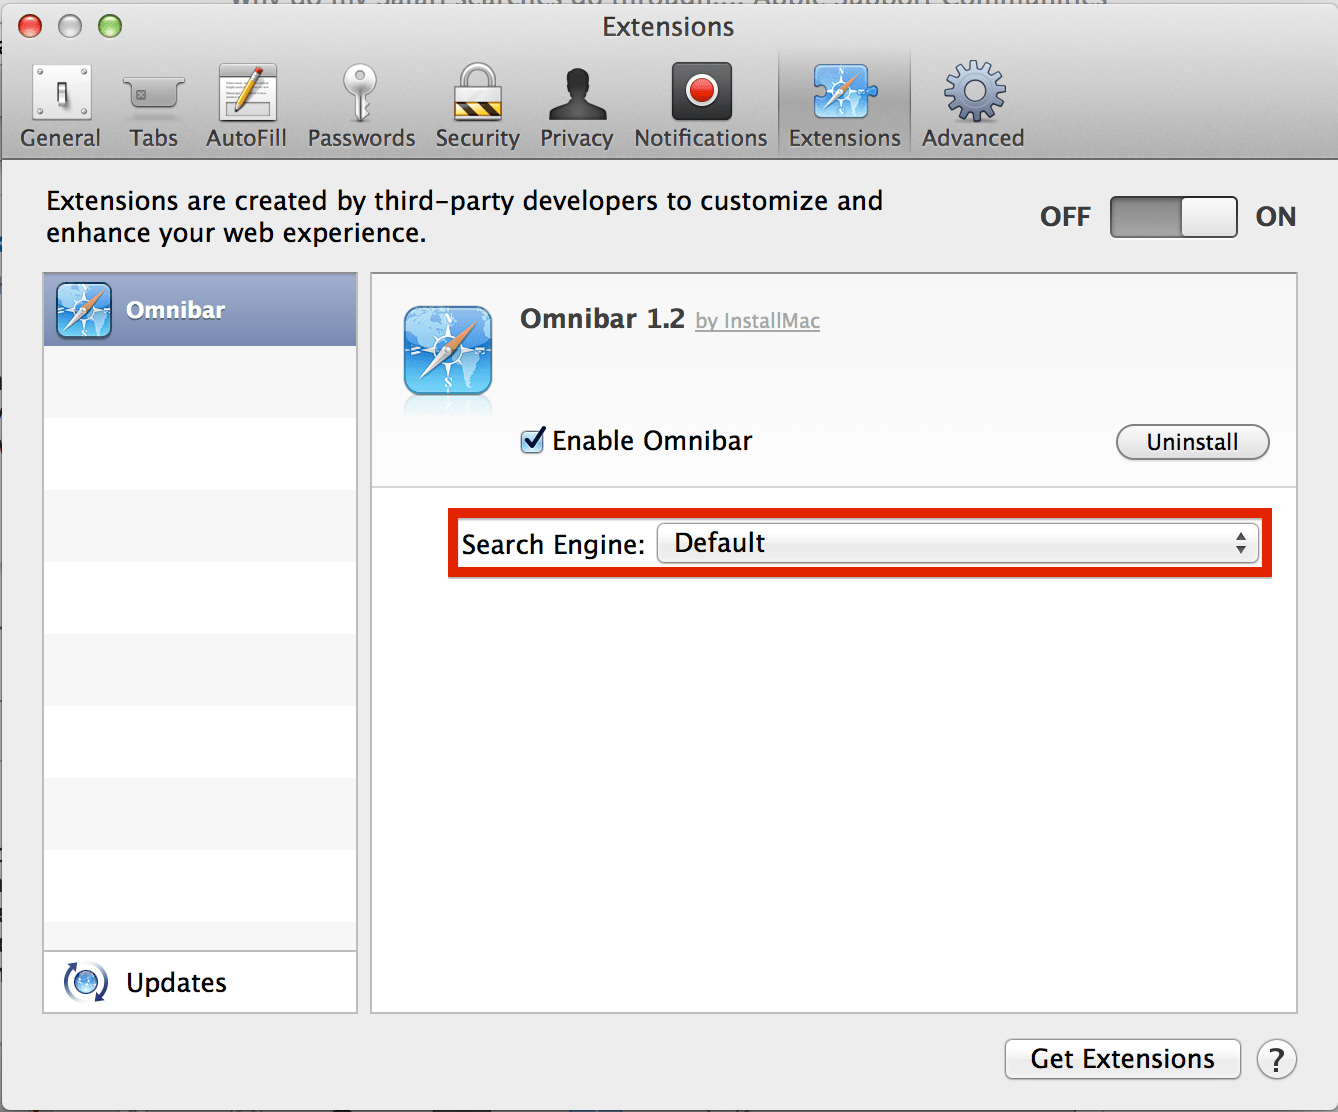Image resolution: width=1338 pixels, height=1112 pixels.
Task: Toggle the Extensions OFF/ON switch
Action: pyautogui.click(x=1174, y=217)
